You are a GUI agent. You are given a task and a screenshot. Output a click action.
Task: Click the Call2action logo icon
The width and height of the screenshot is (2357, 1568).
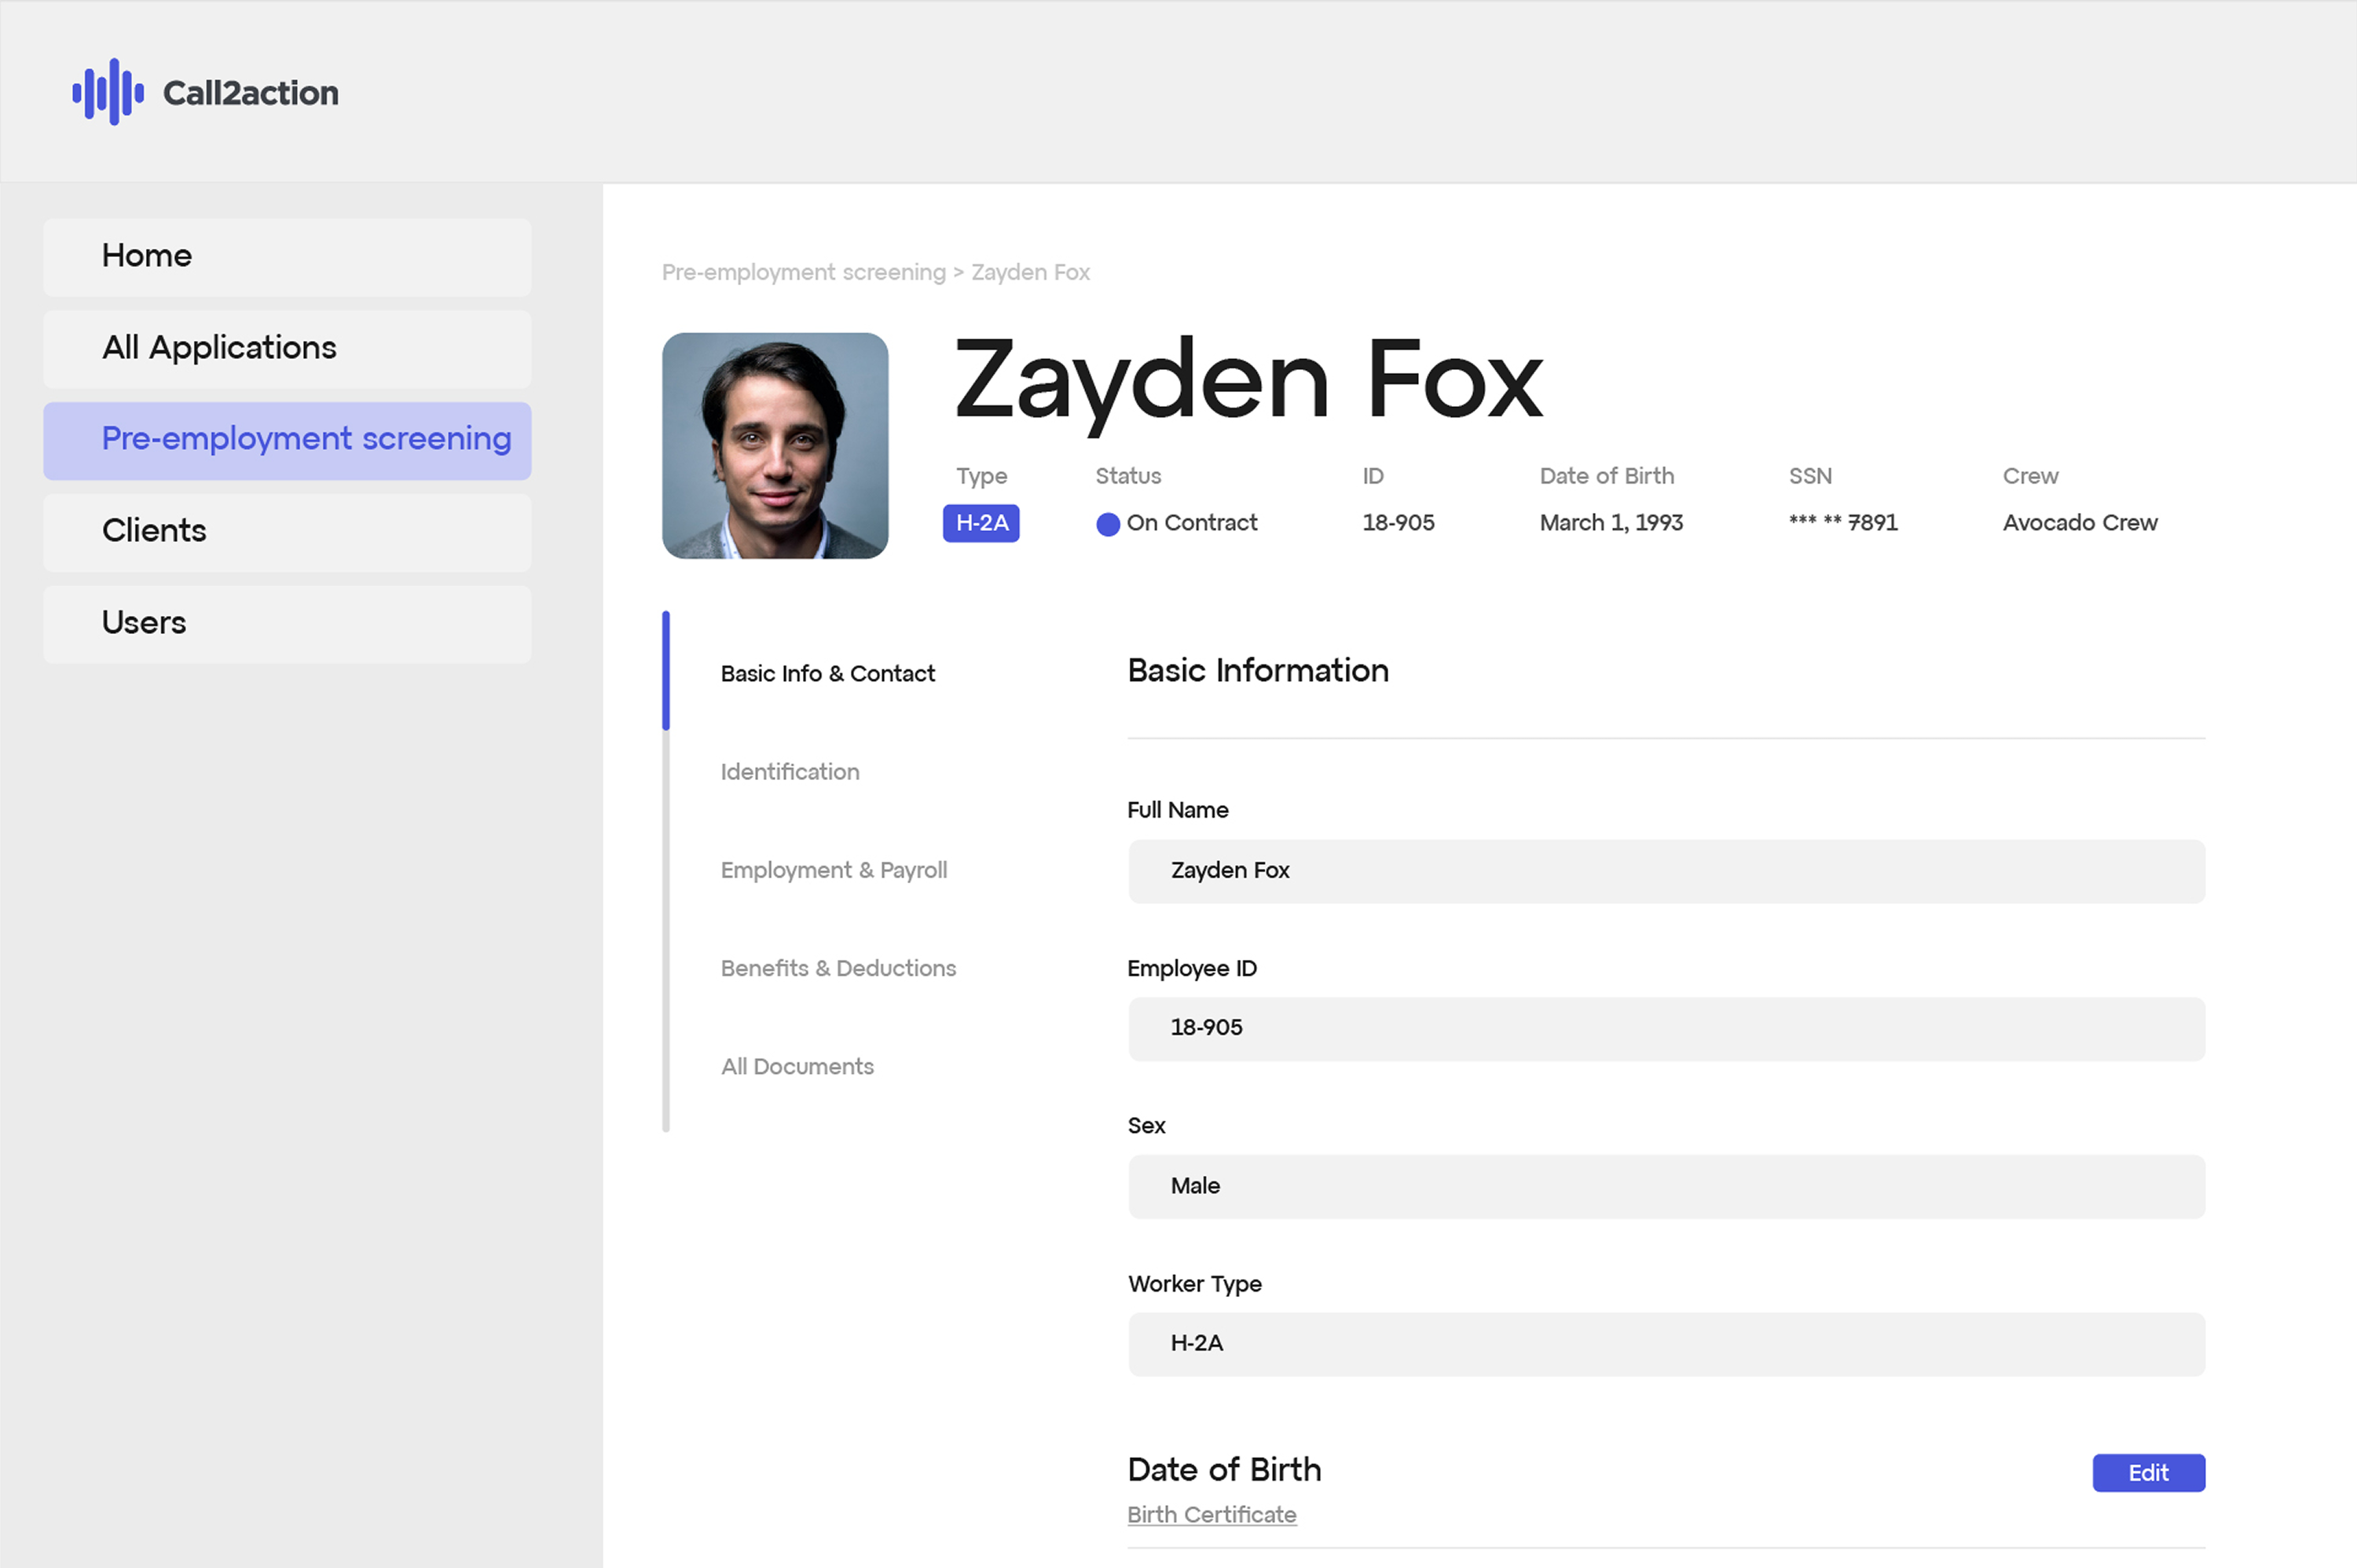pyautogui.click(x=108, y=92)
